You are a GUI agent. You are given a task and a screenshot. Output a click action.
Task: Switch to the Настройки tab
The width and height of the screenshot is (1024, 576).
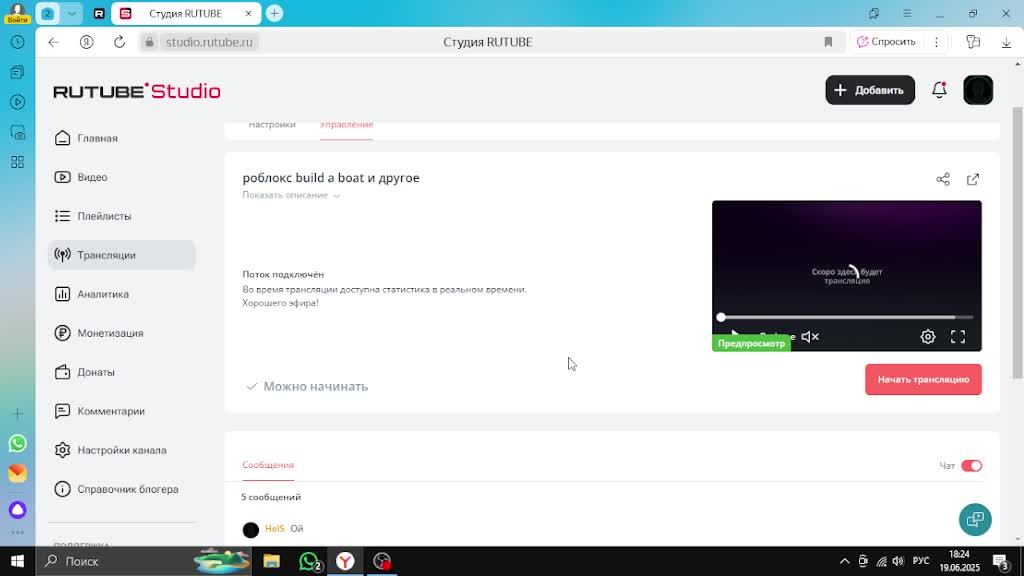(x=272, y=125)
